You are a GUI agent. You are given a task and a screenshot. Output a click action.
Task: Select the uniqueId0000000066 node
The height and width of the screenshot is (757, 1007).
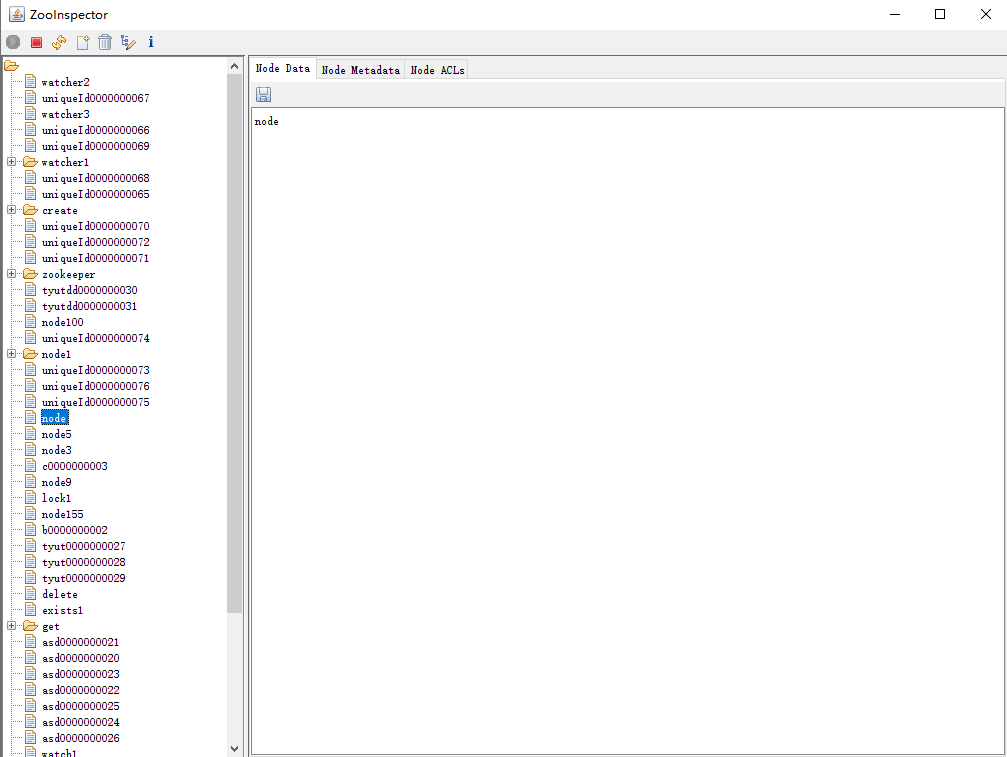96,130
